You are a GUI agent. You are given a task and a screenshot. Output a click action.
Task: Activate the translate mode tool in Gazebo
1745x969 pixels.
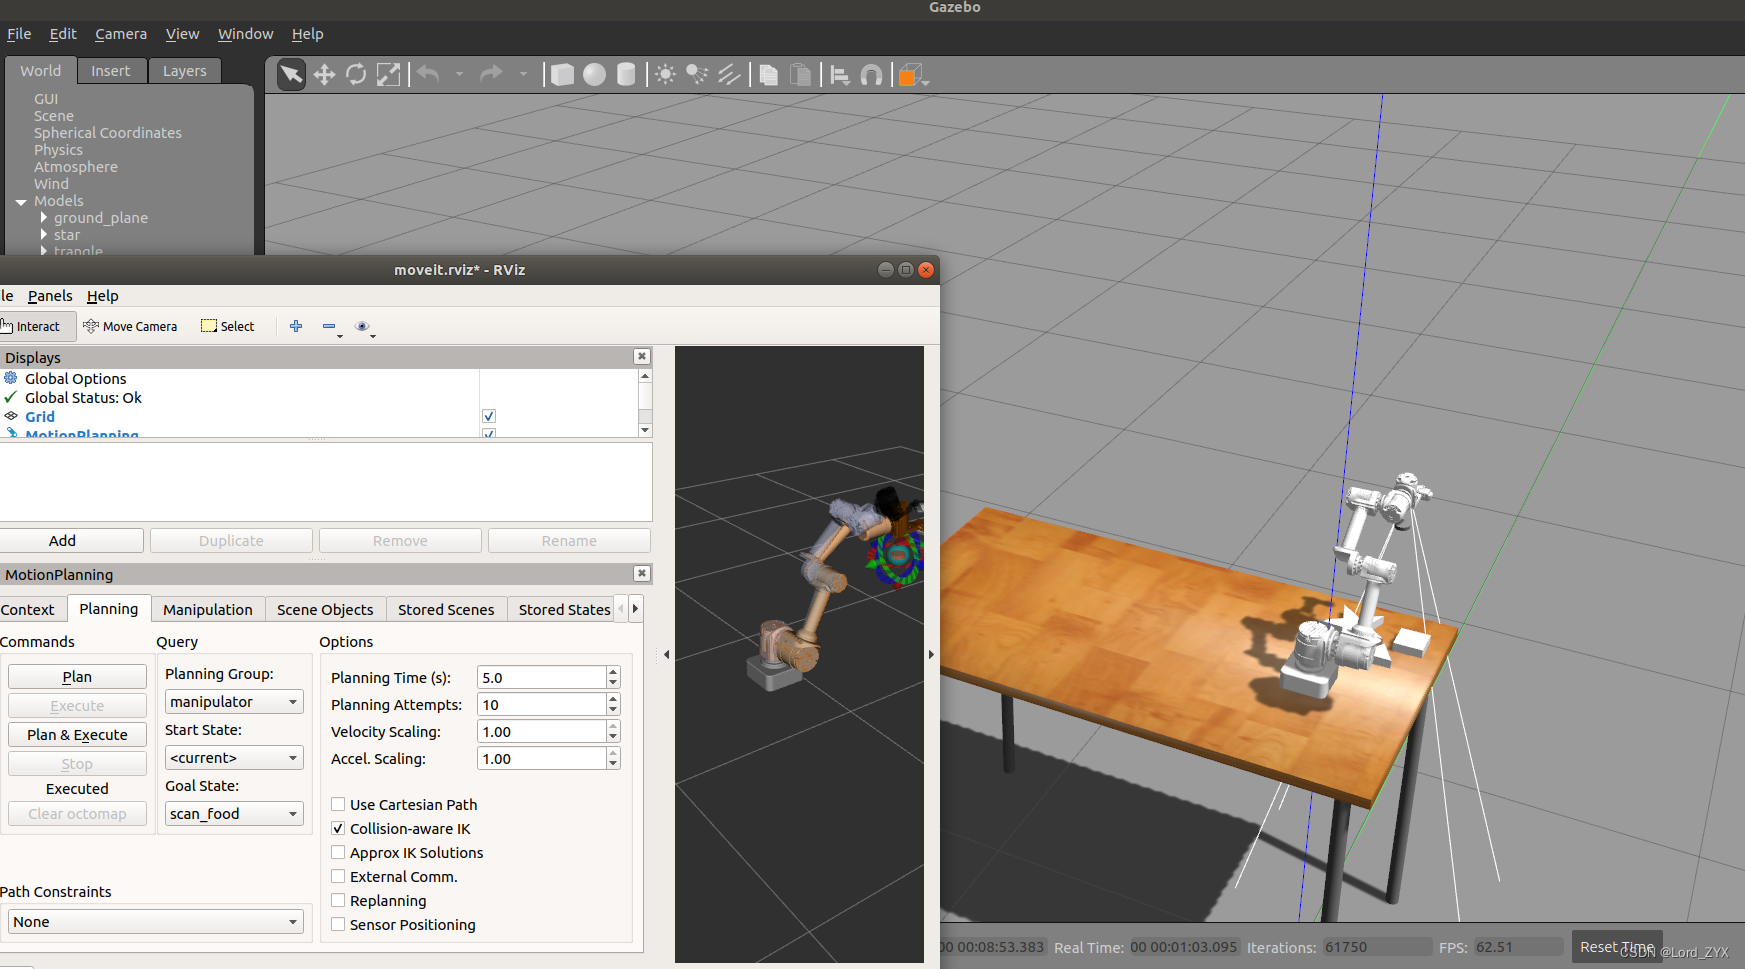coord(324,75)
